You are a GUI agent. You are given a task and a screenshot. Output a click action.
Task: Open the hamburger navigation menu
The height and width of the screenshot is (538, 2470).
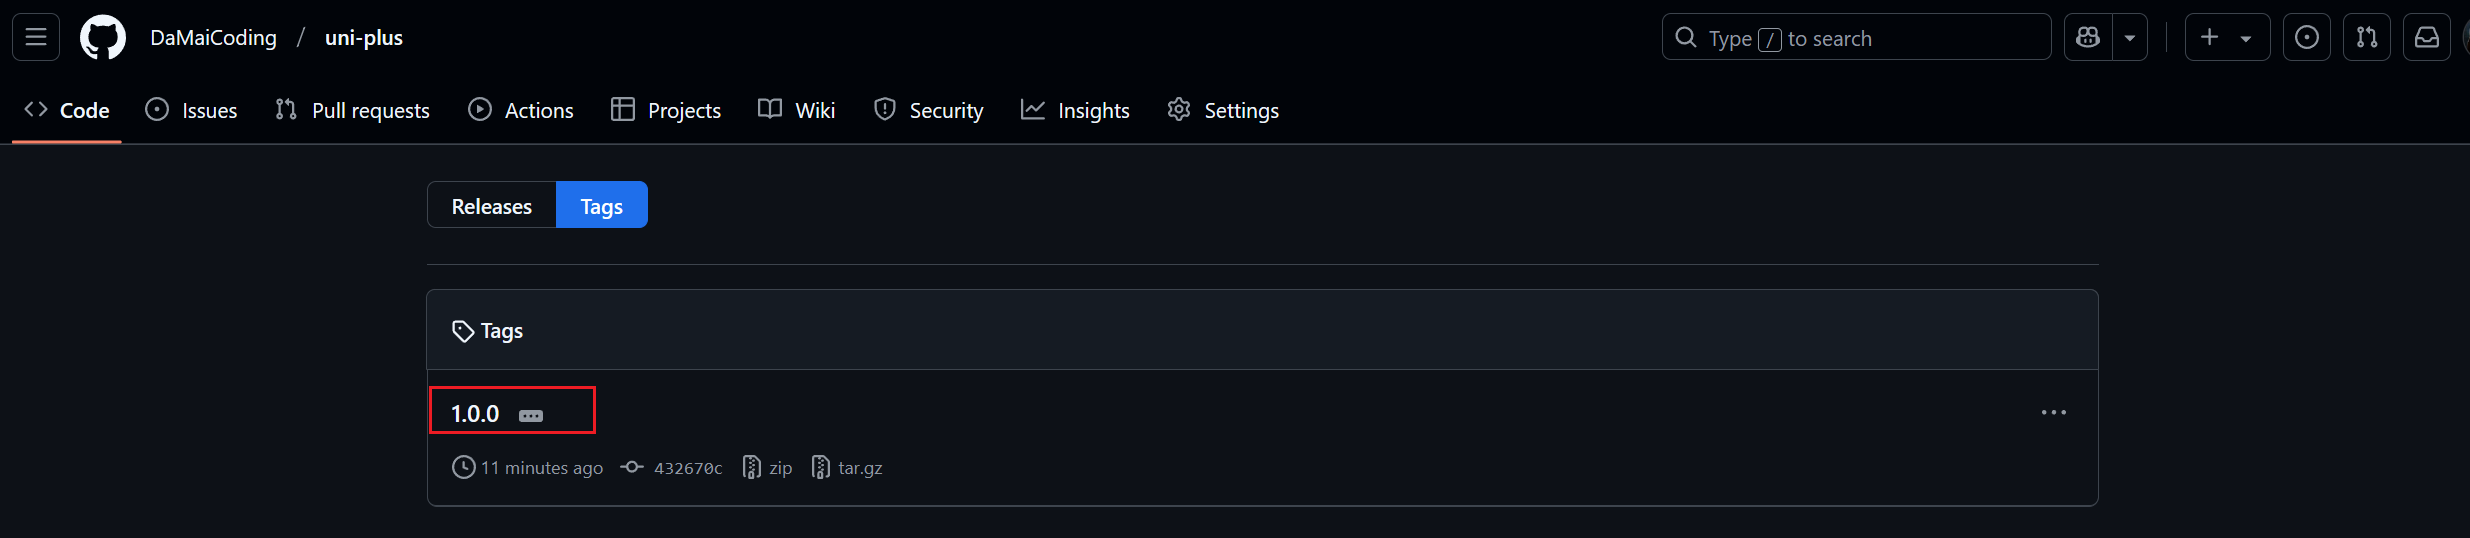tap(36, 38)
